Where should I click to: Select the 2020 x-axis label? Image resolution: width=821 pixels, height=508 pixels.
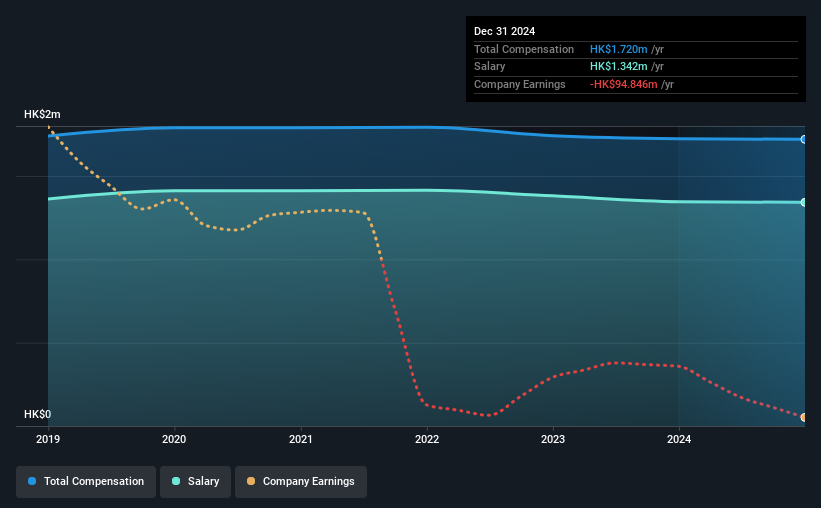(x=174, y=439)
